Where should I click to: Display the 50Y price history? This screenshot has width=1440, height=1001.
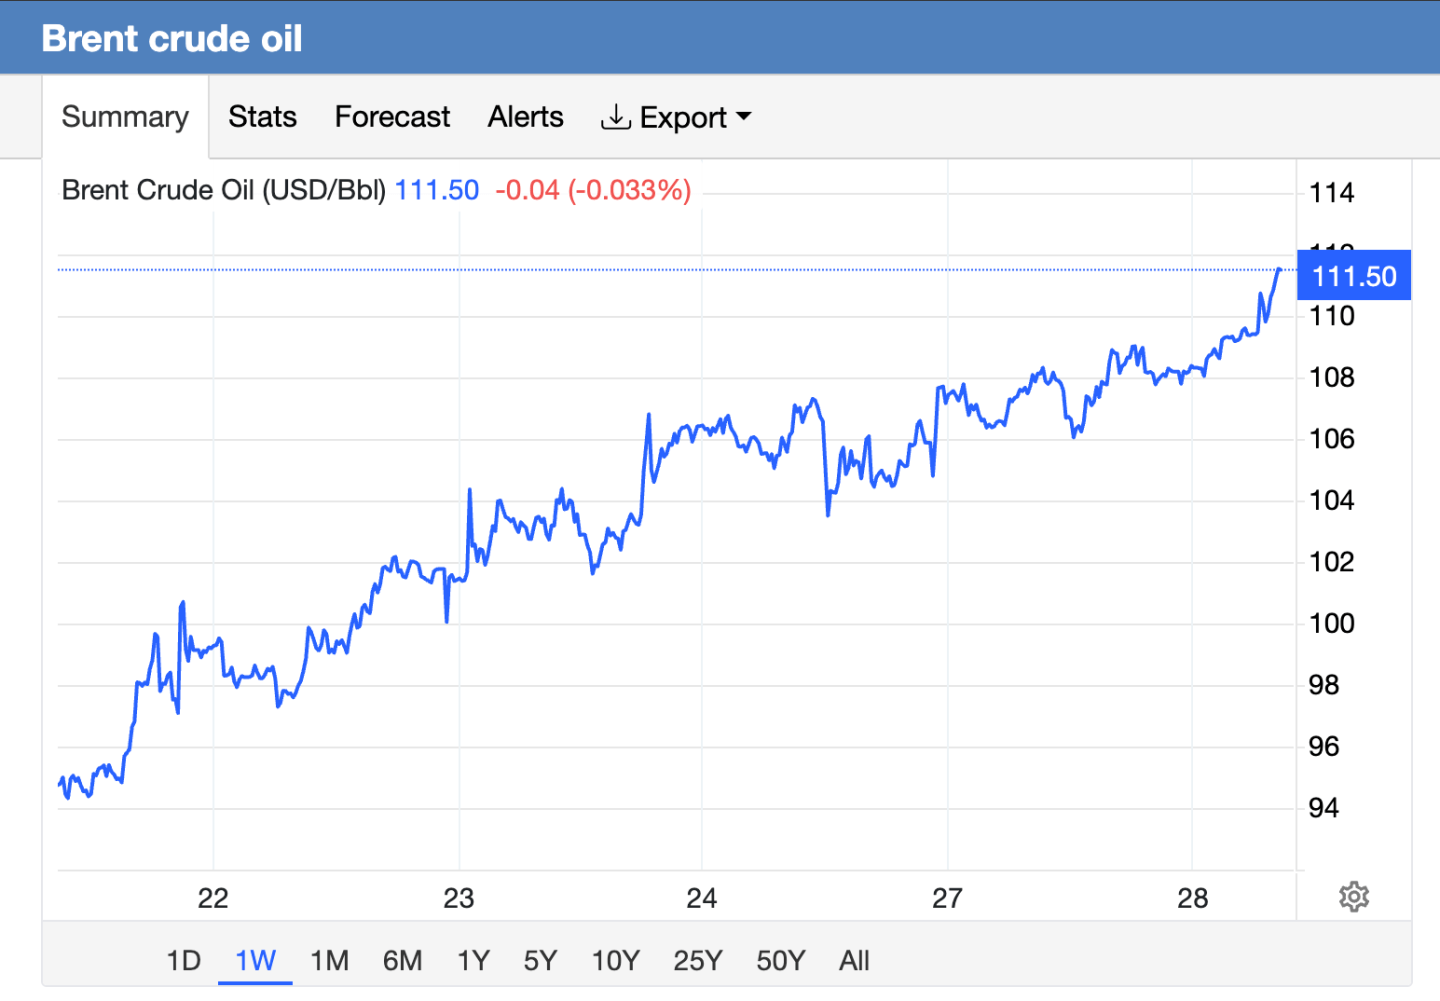780,961
